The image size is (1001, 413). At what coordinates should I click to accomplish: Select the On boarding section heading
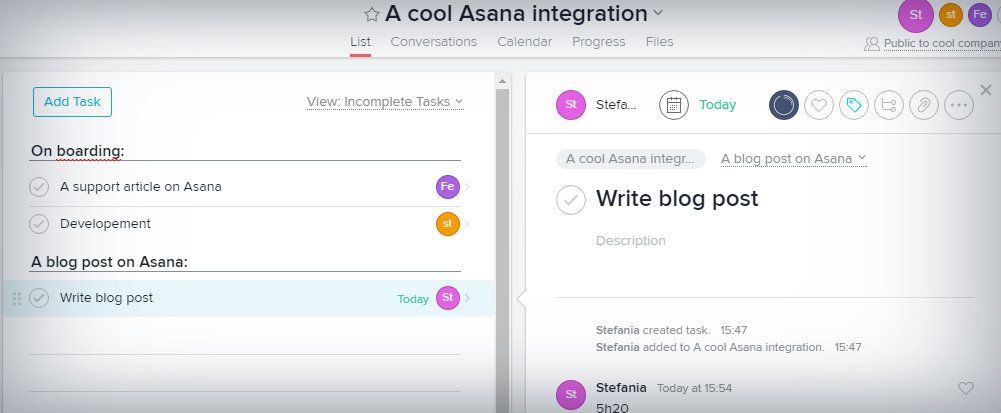tap(77, 151)
